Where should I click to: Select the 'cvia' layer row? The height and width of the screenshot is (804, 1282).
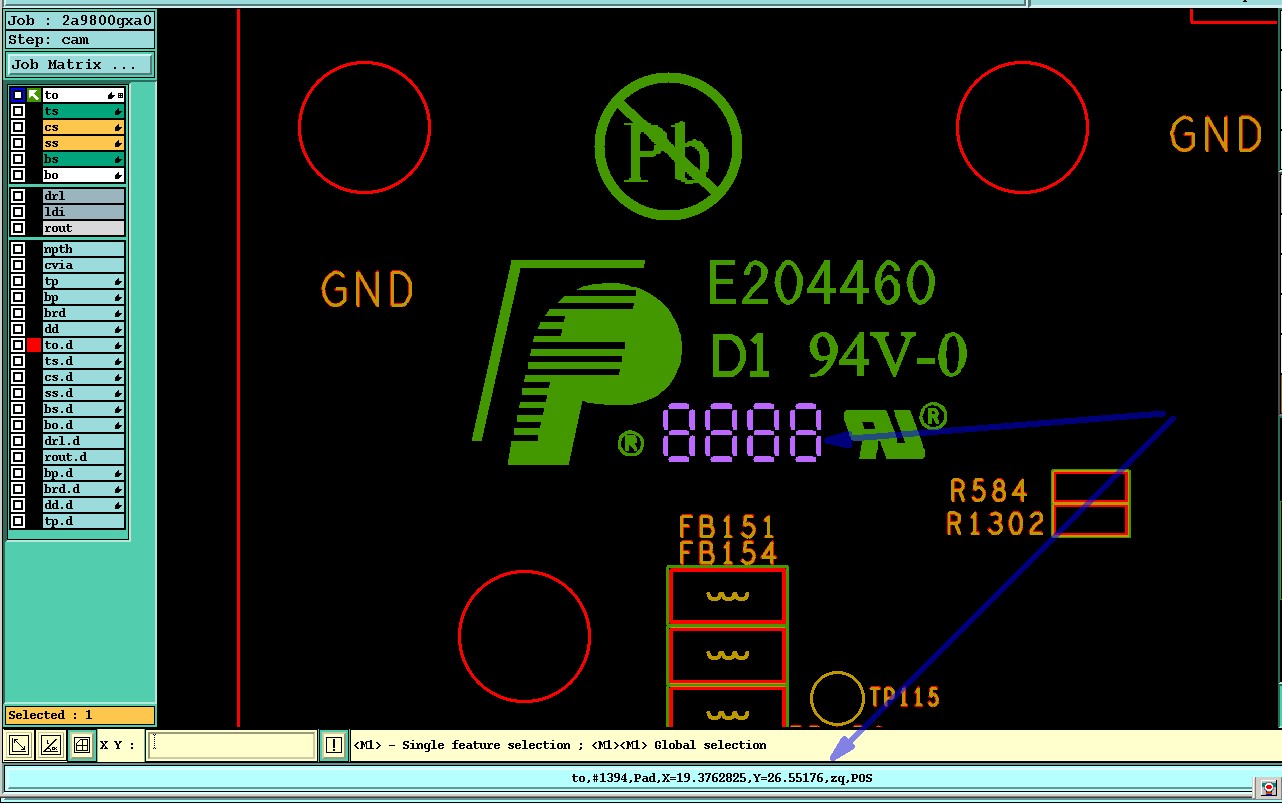tap(83, 265)
